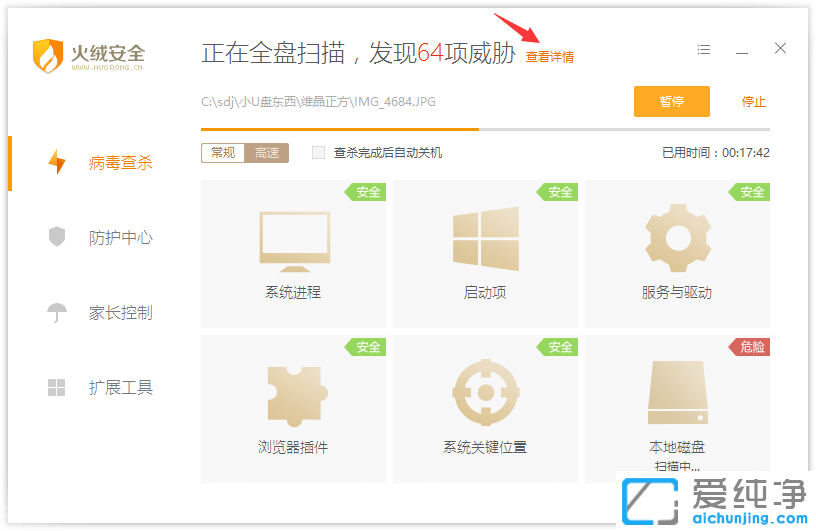Open 病毒查杀 in the sidebar
This screenshot has height=531, width=816.
point(120,162)
